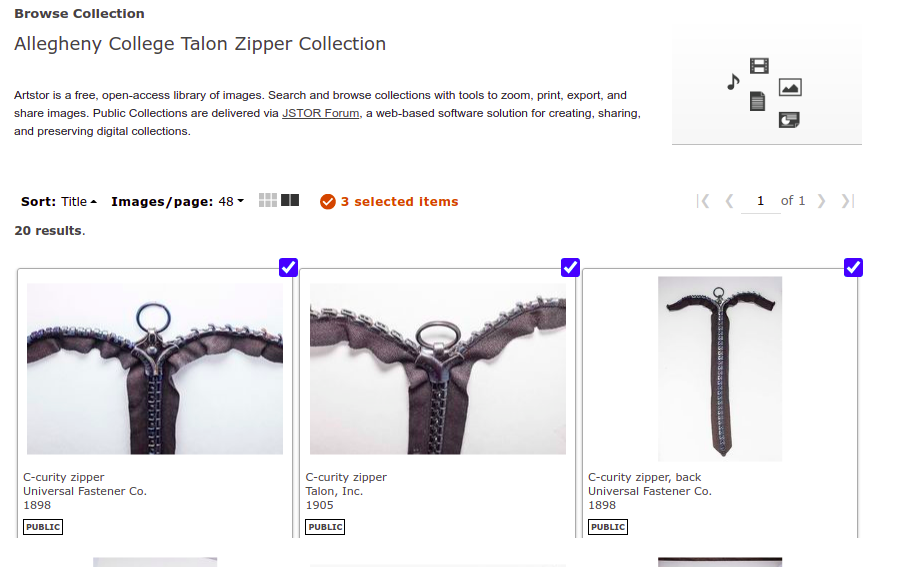Screen dimensions: 897x567
Task: Go to first page of results
Action: pos(704,201)
